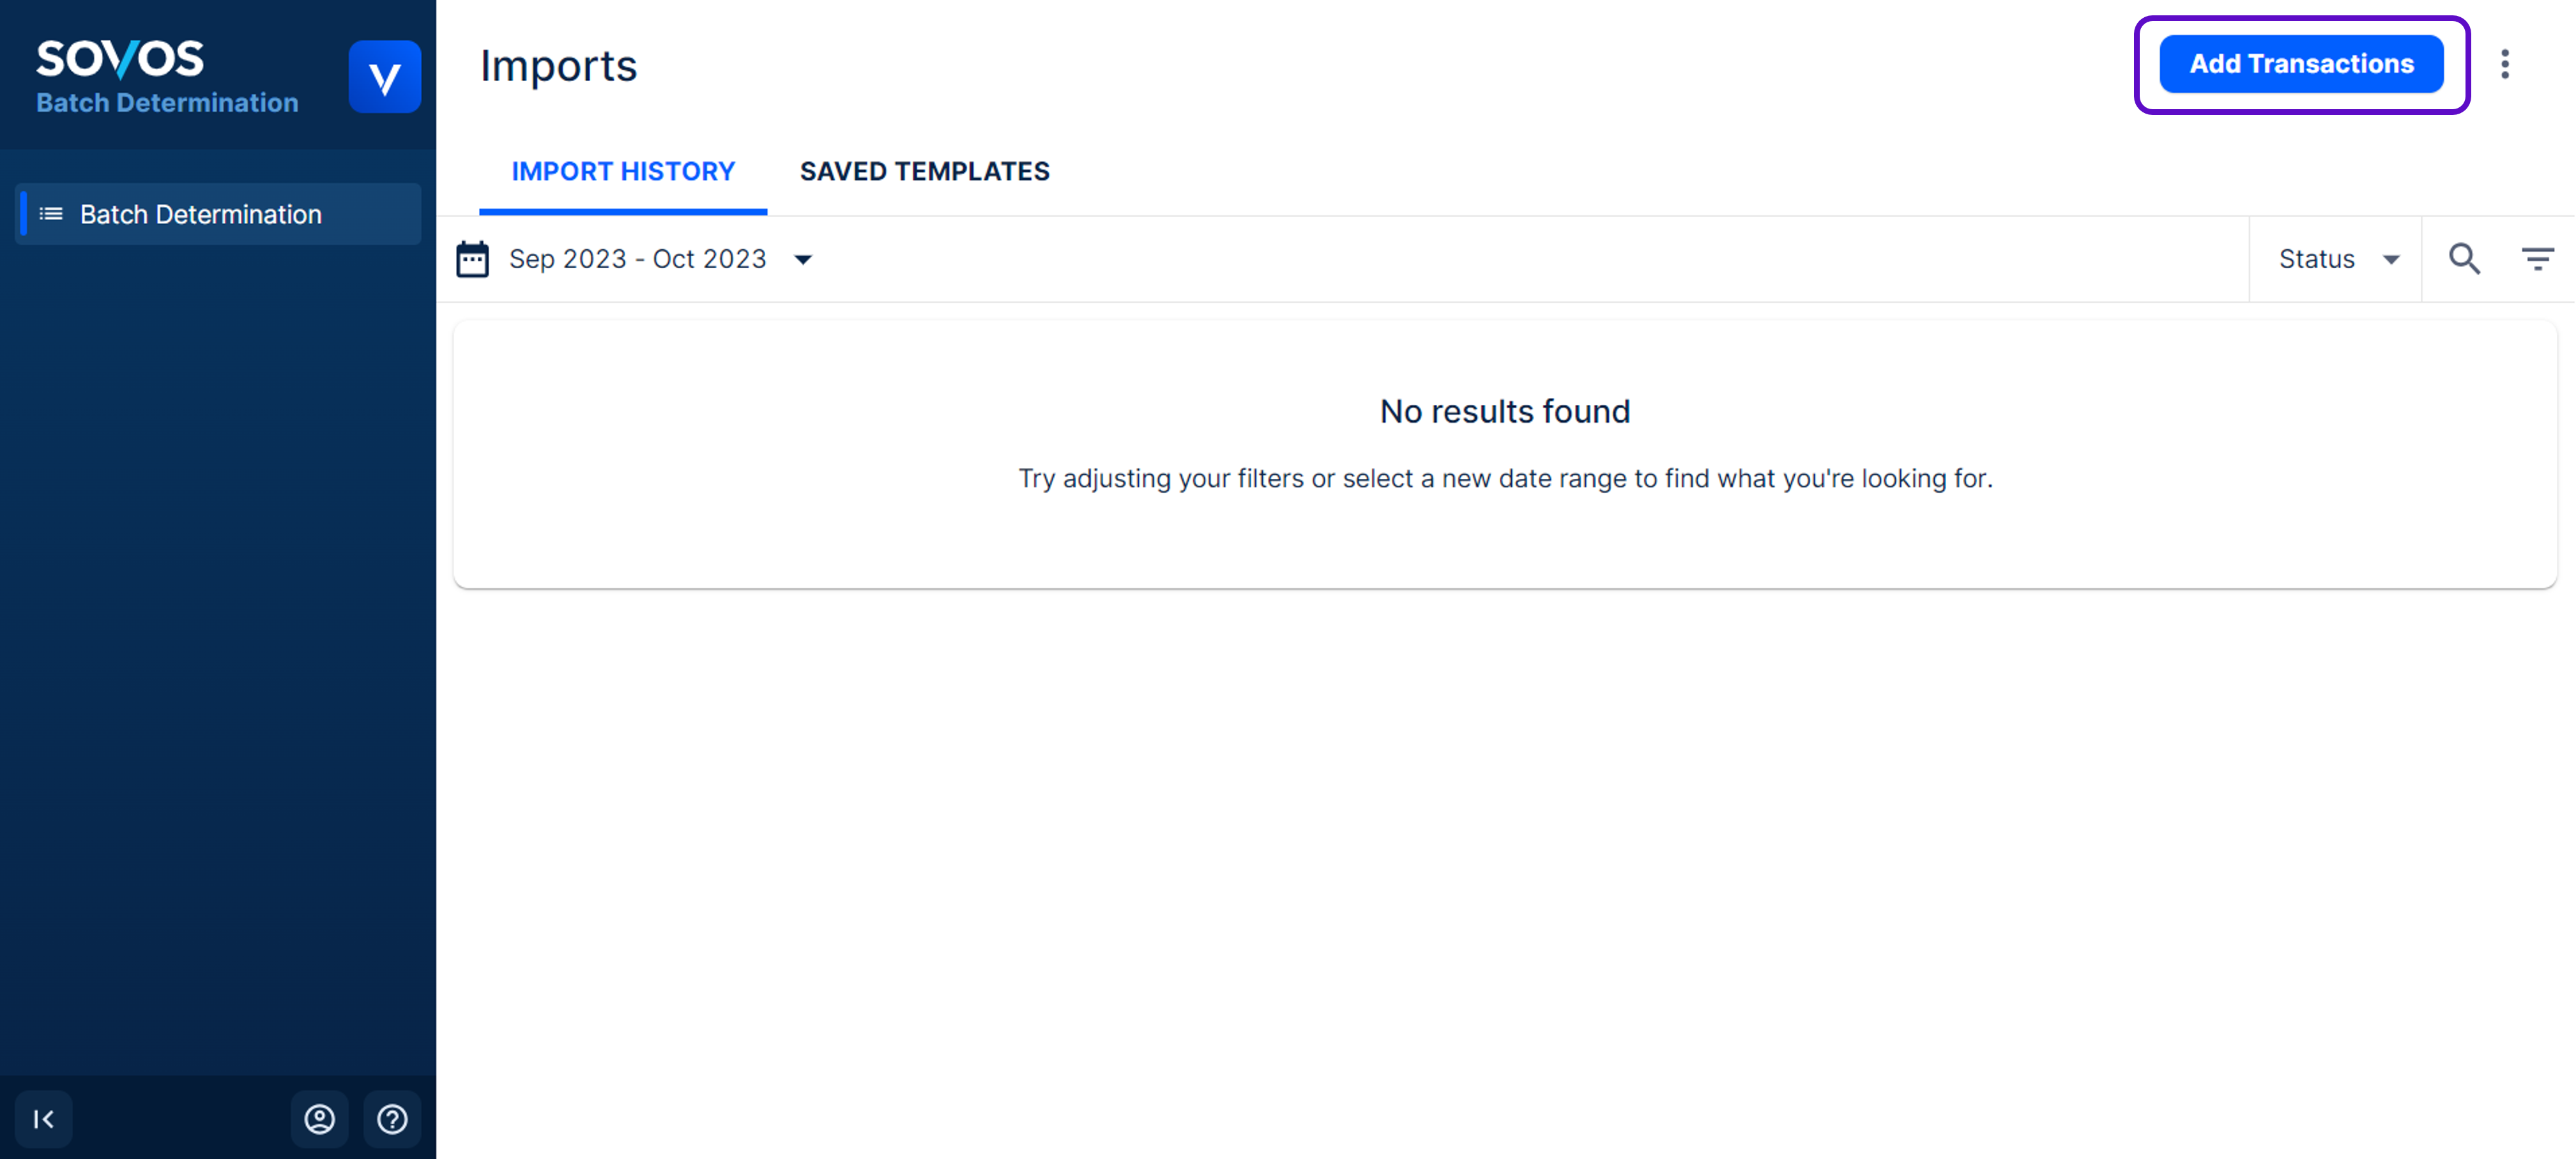Open the Status dropdown

[2336, 259]
